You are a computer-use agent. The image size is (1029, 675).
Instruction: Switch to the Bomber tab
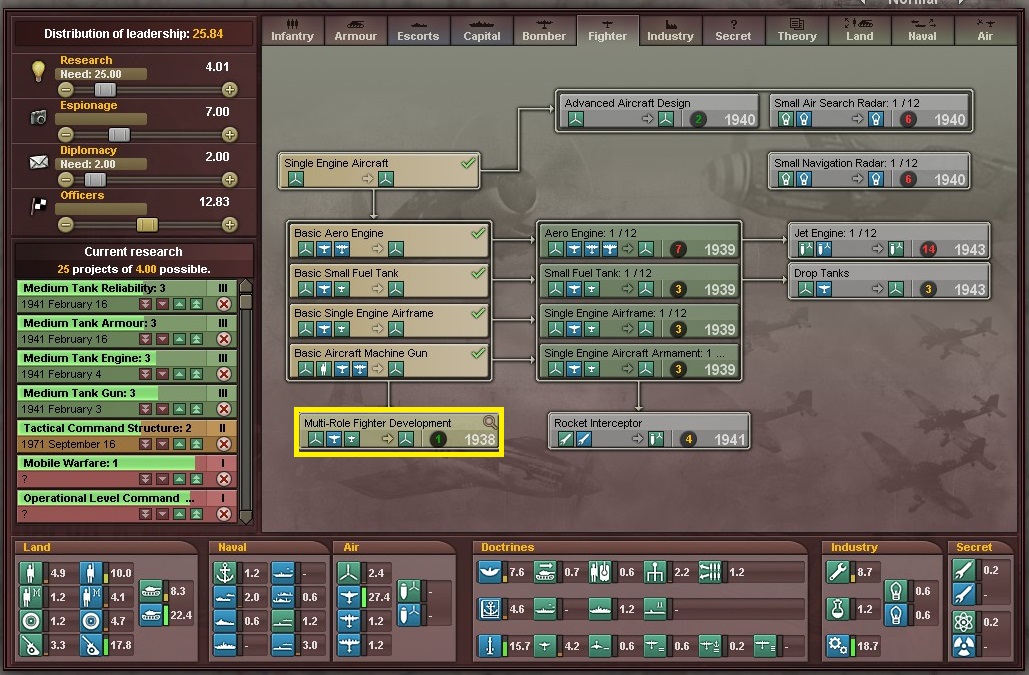tap(544, 30)
